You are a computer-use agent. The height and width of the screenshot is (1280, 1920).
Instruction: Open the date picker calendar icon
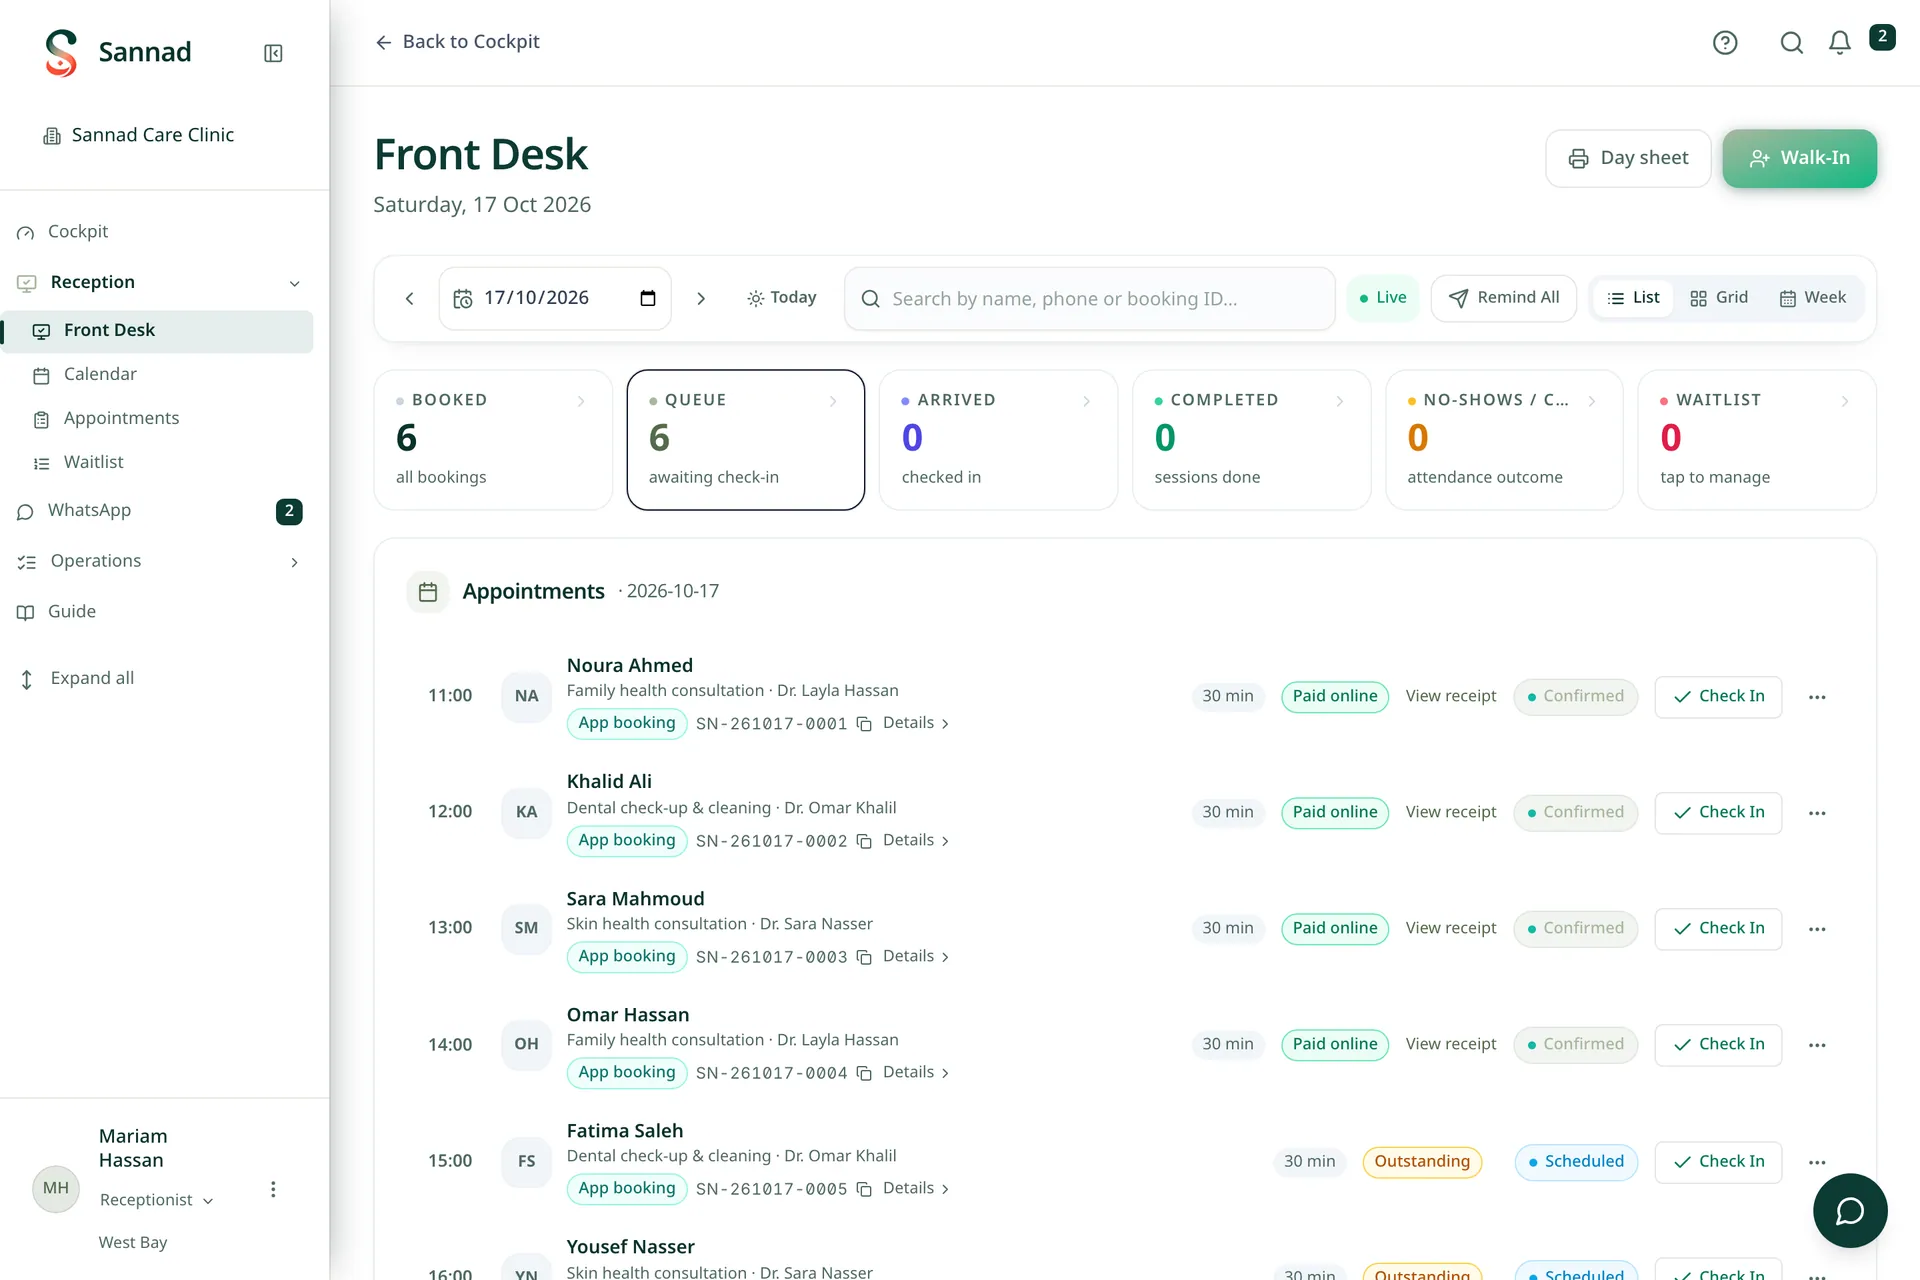pyautogui.click(x=648, y=298)
